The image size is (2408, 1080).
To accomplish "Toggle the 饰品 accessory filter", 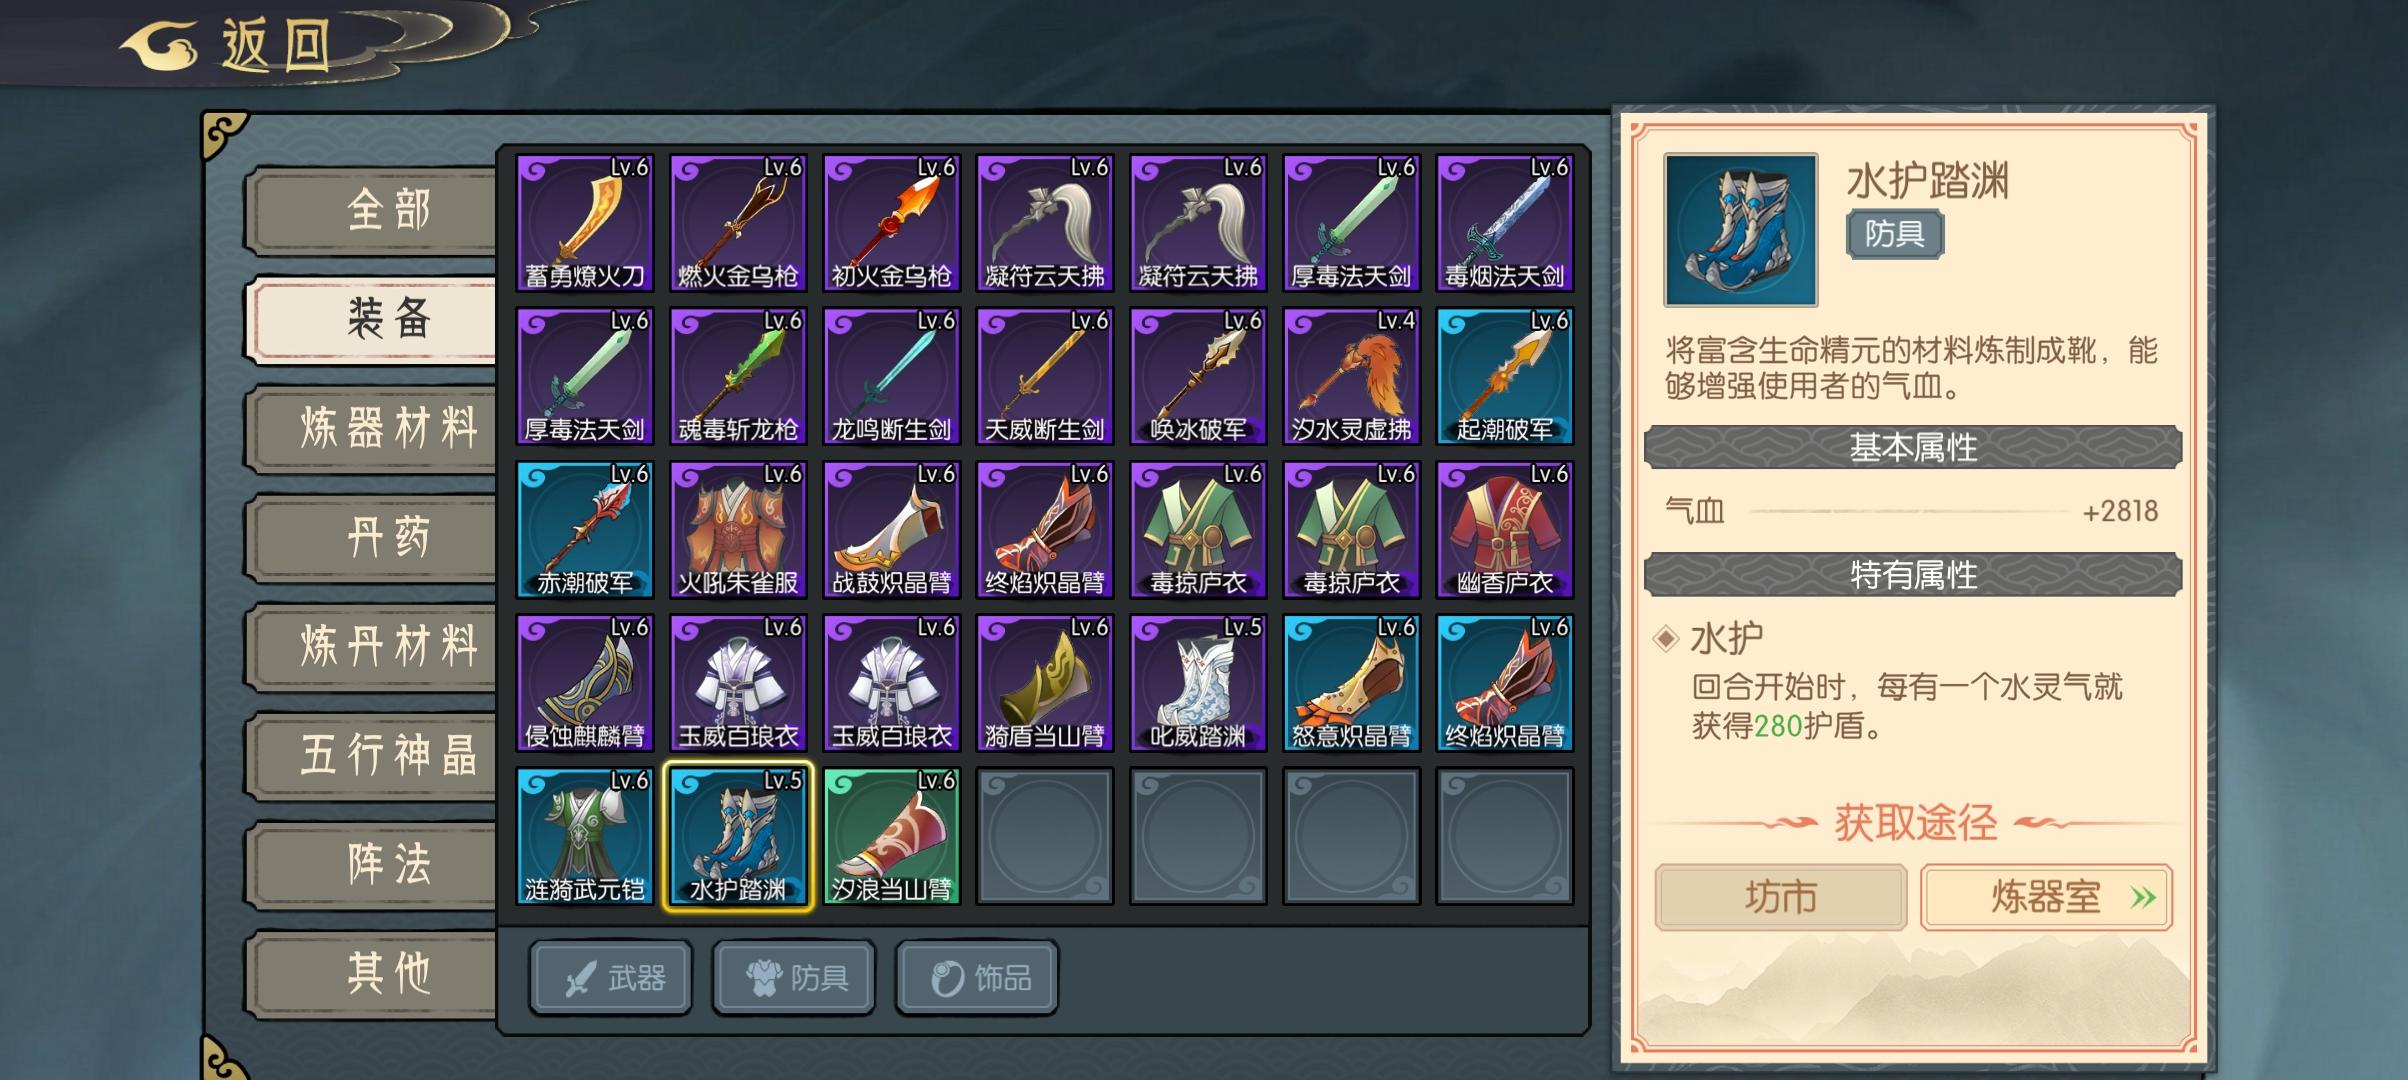I will pyautogui.click(x=977, y=977).
